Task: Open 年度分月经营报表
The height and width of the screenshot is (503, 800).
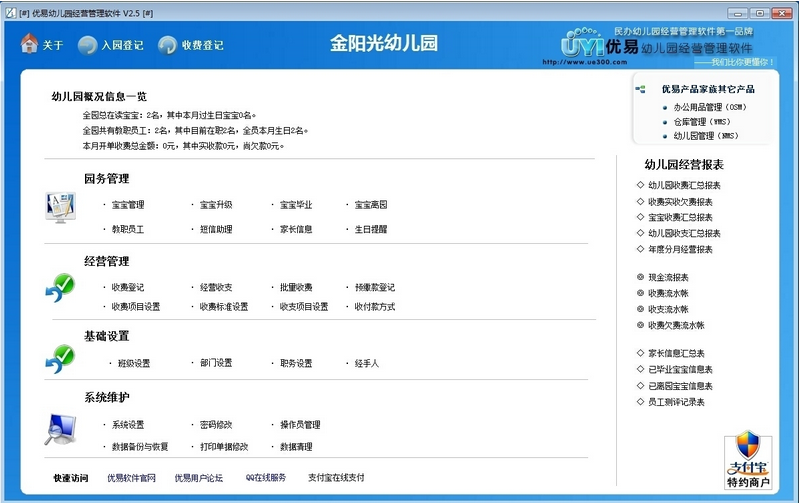Action: pos(680,249)
